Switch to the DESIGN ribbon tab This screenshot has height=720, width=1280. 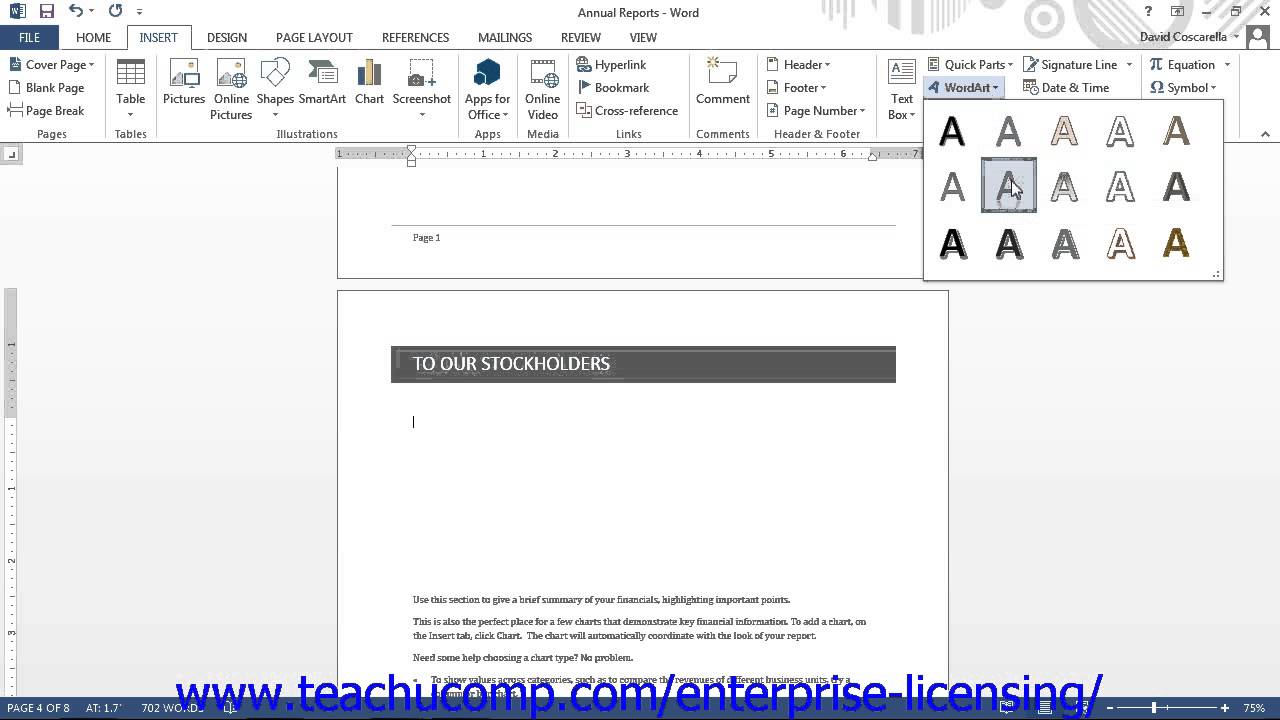pos(227,37)
